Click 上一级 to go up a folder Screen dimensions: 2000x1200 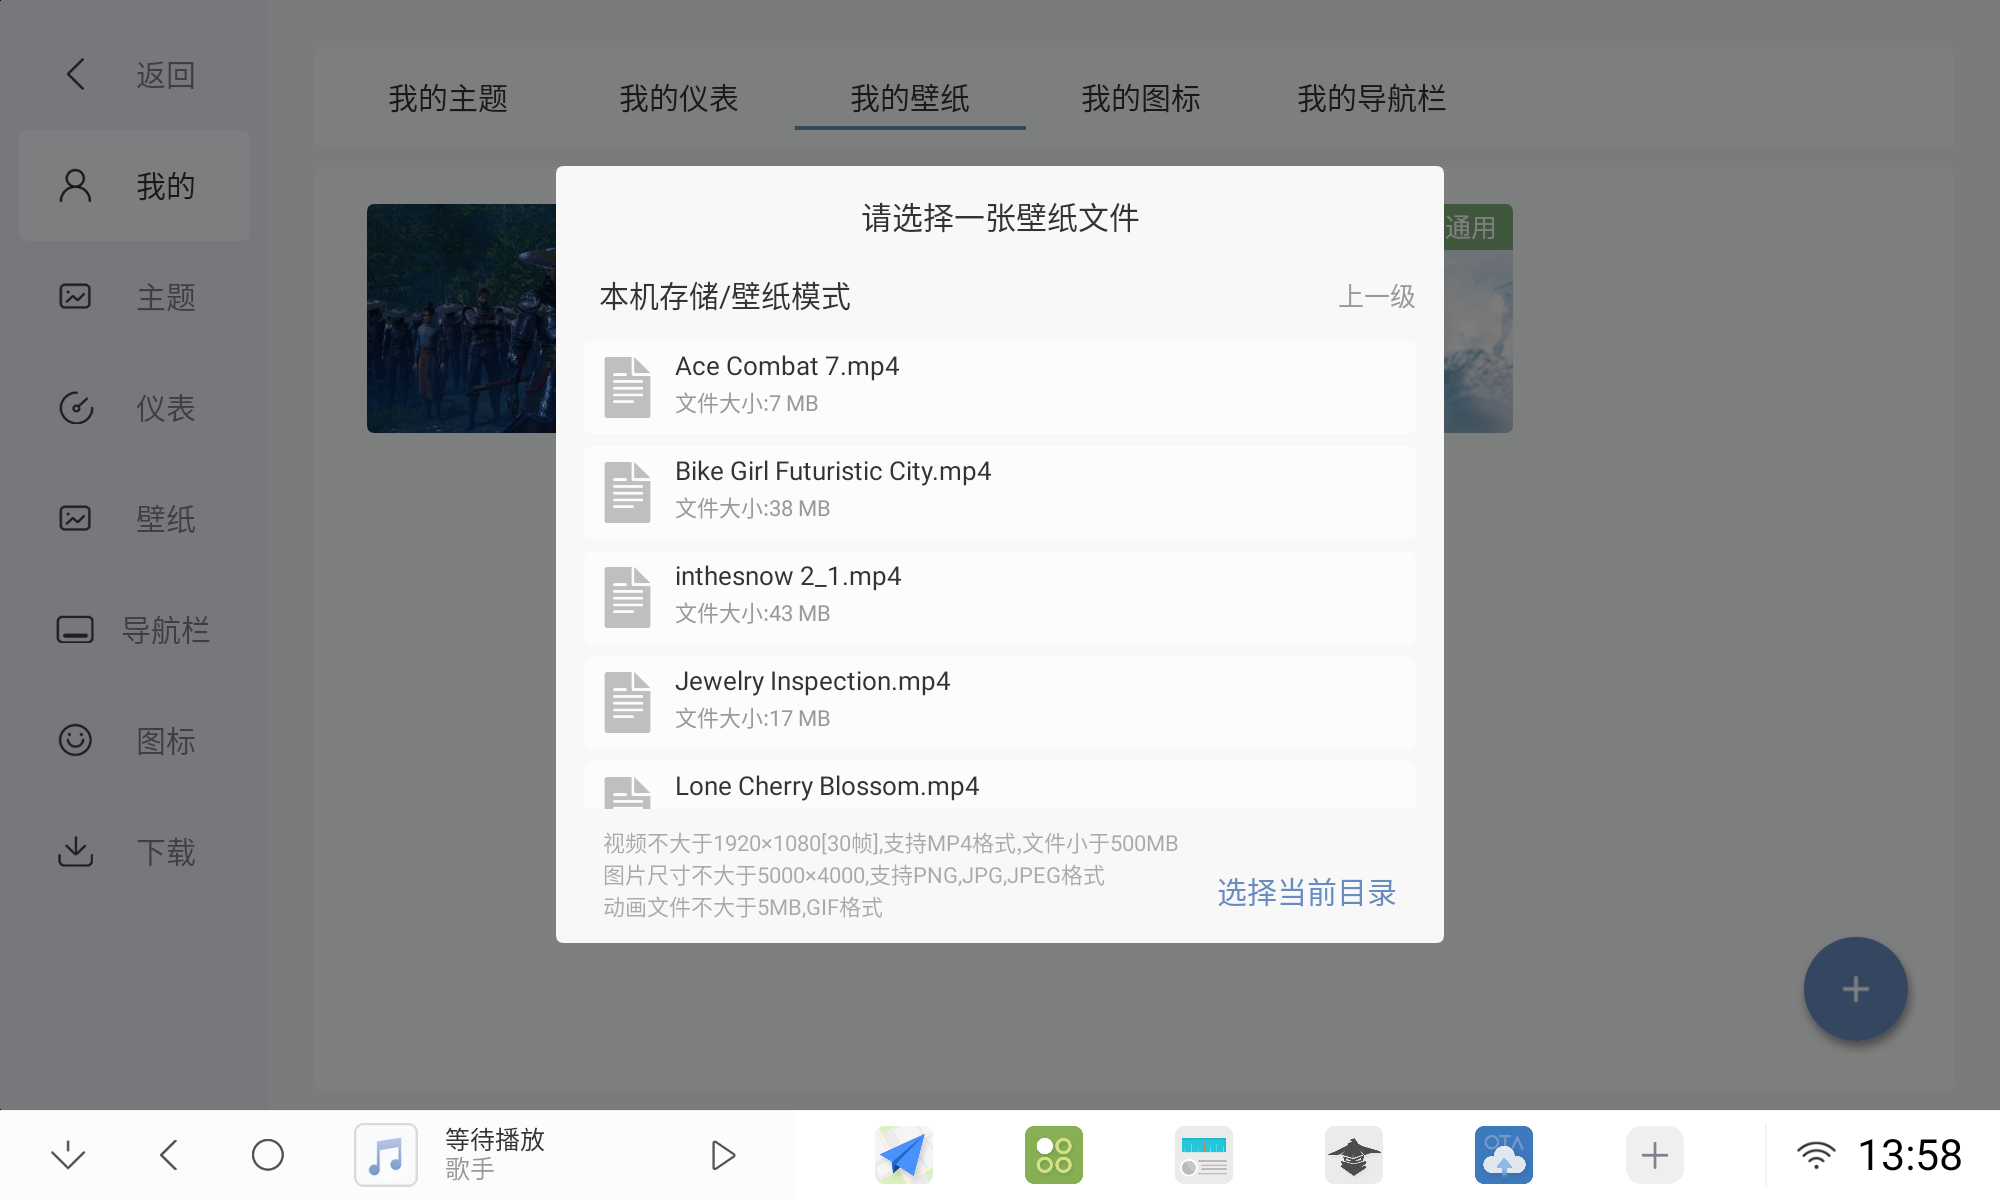[x=1377, y=297]
